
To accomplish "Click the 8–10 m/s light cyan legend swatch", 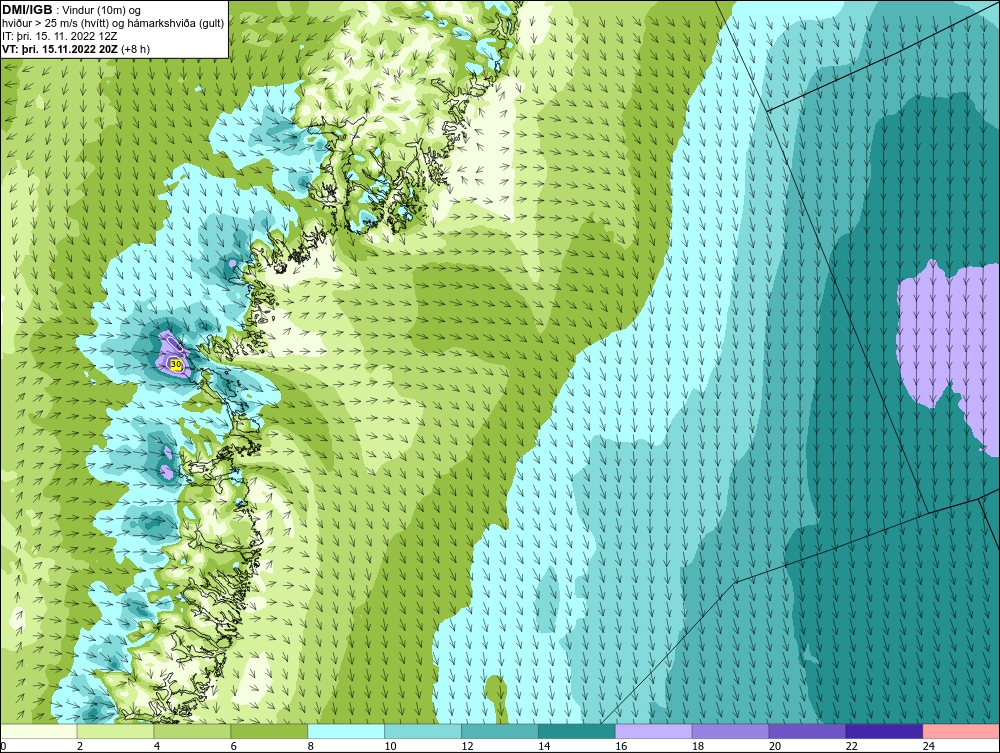I will [346, 731].
